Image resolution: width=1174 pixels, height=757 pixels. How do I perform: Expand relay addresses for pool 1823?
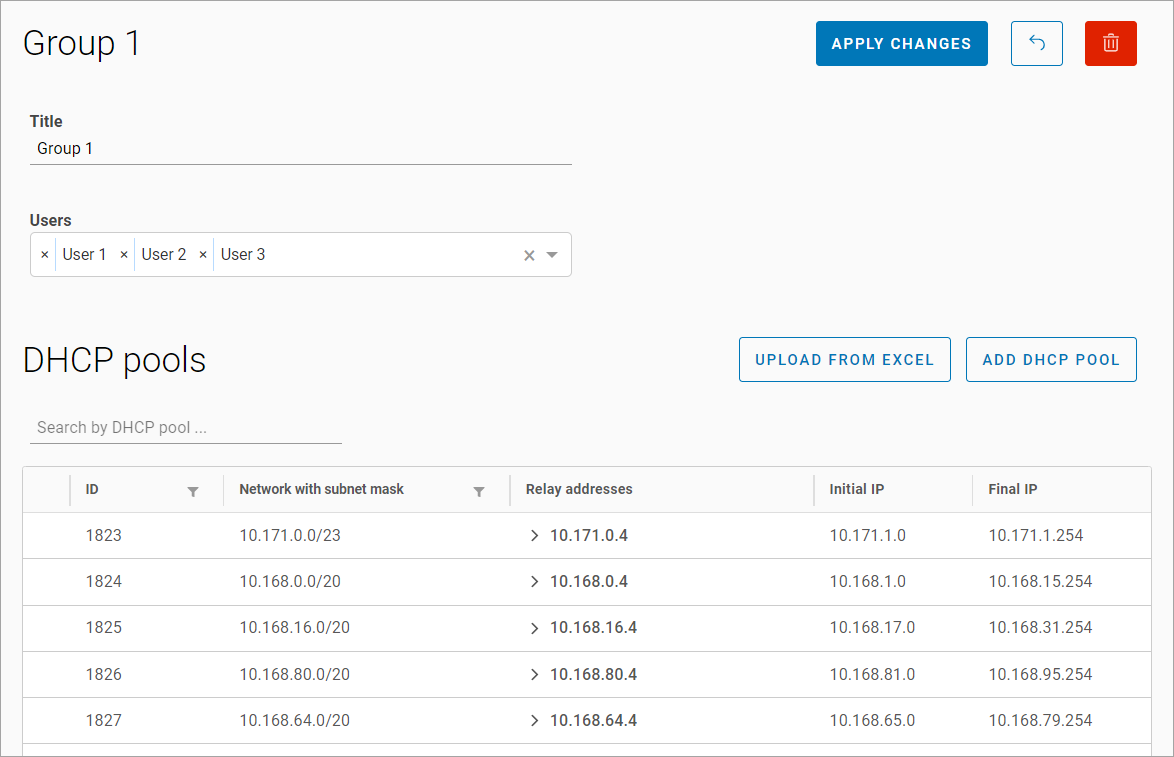(x=535, y=535)
